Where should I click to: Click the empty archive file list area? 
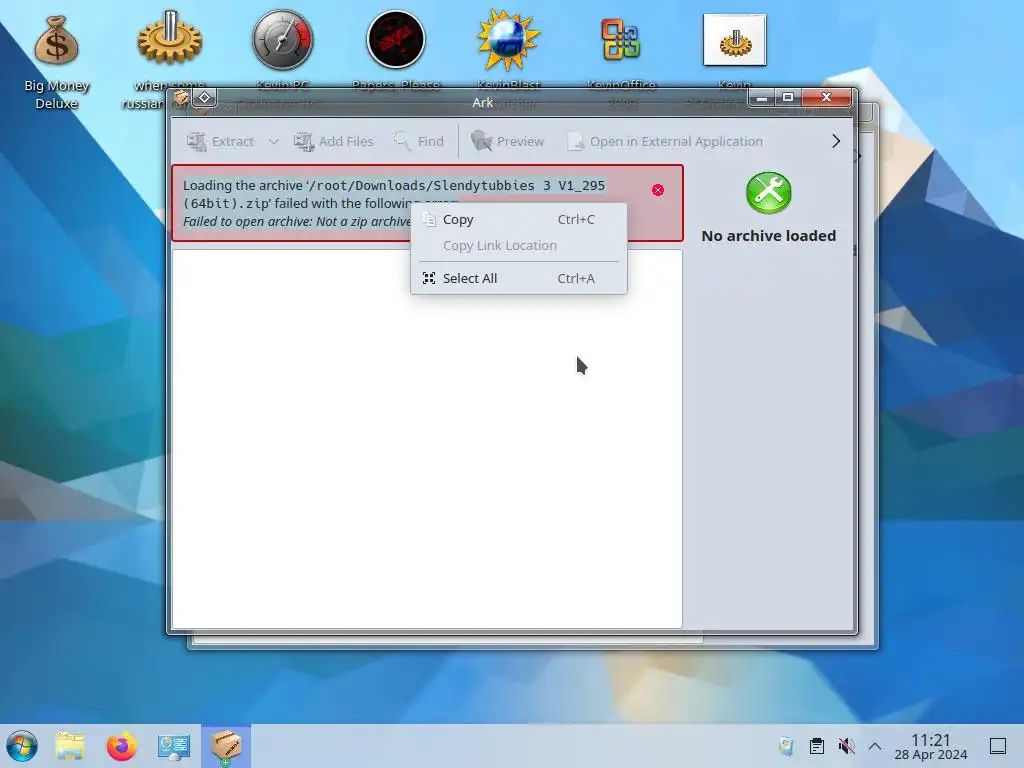click(427, 439)
